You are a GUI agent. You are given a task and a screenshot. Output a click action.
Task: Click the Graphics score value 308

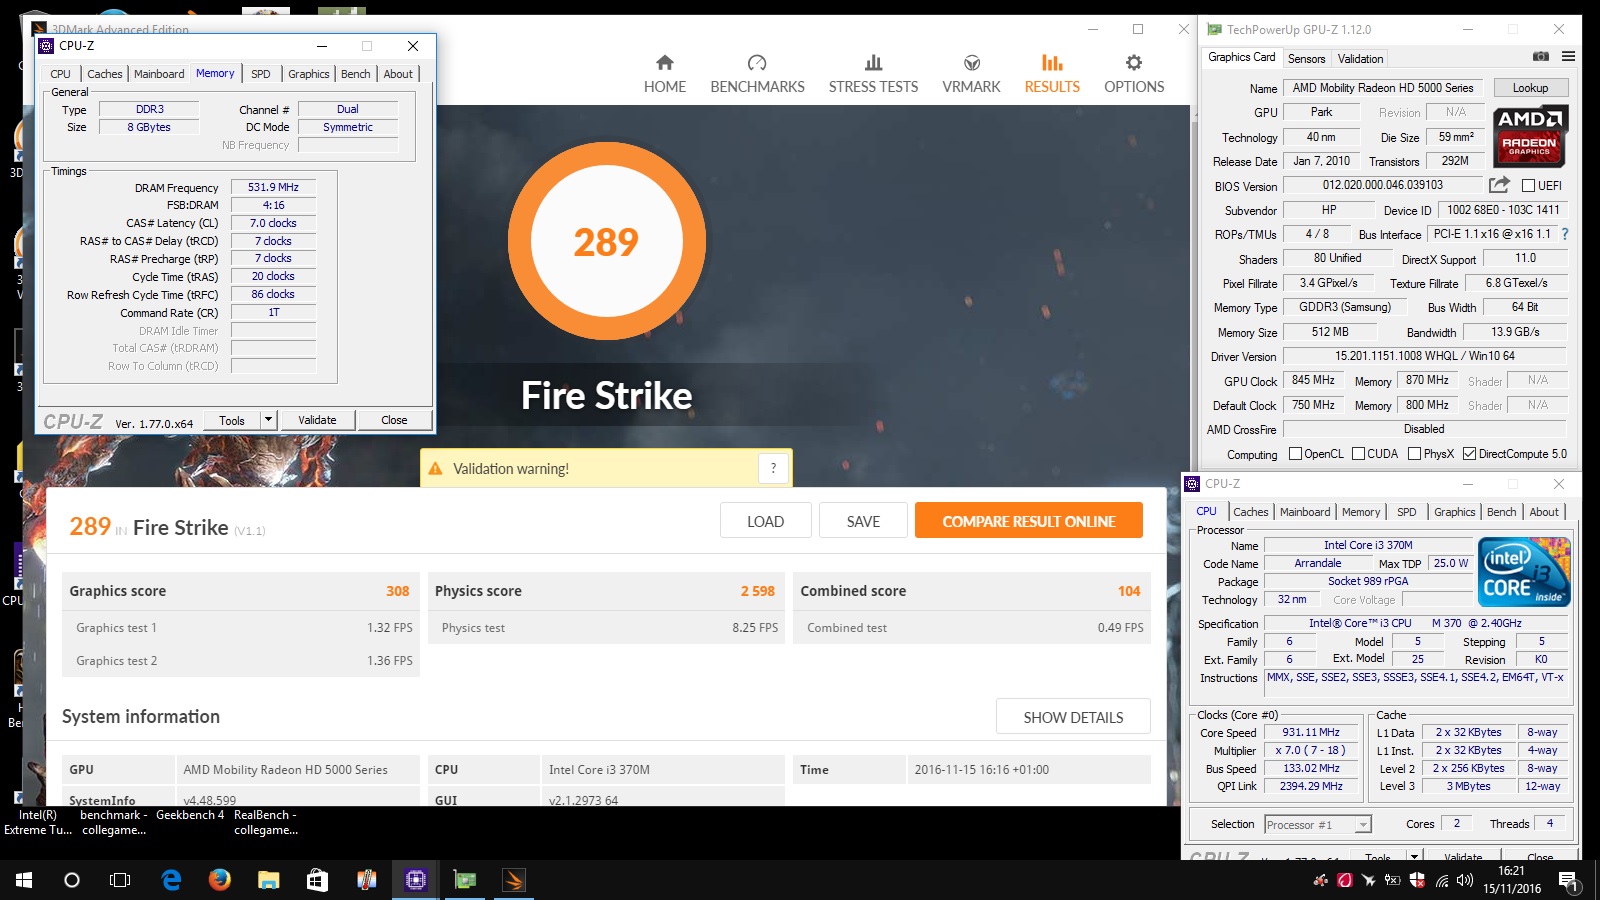point(398,591)
